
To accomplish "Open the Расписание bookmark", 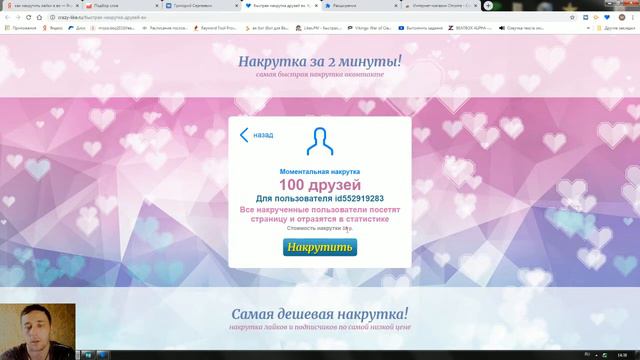I will 164,28.
